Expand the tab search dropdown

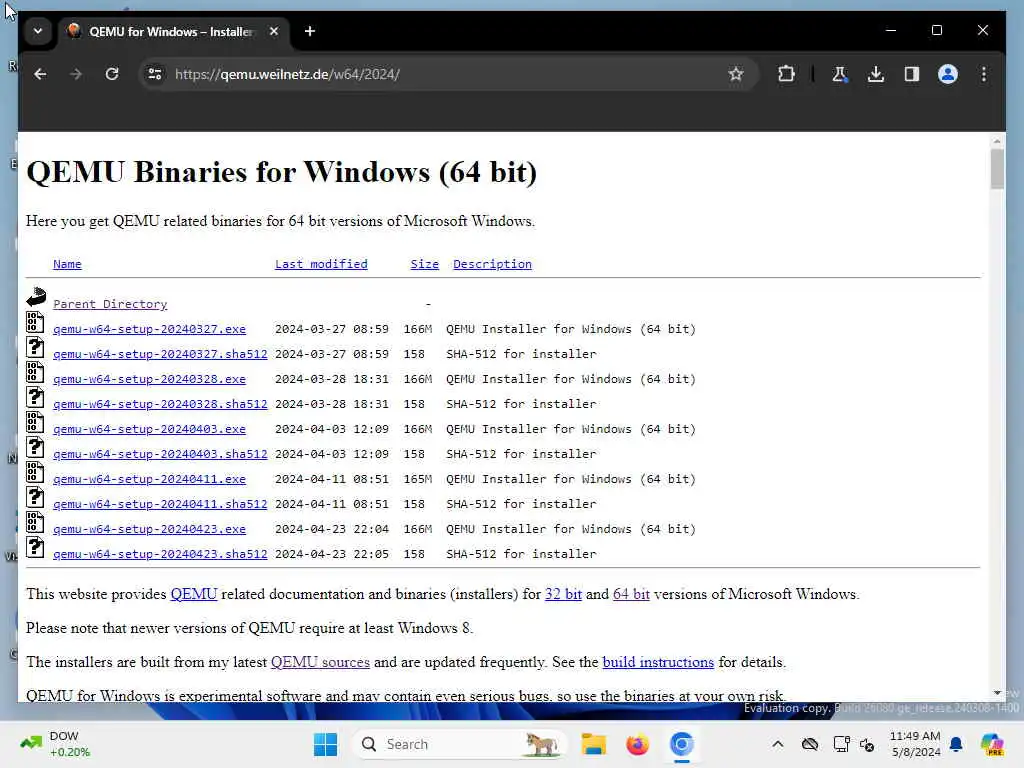click(38, 31)
